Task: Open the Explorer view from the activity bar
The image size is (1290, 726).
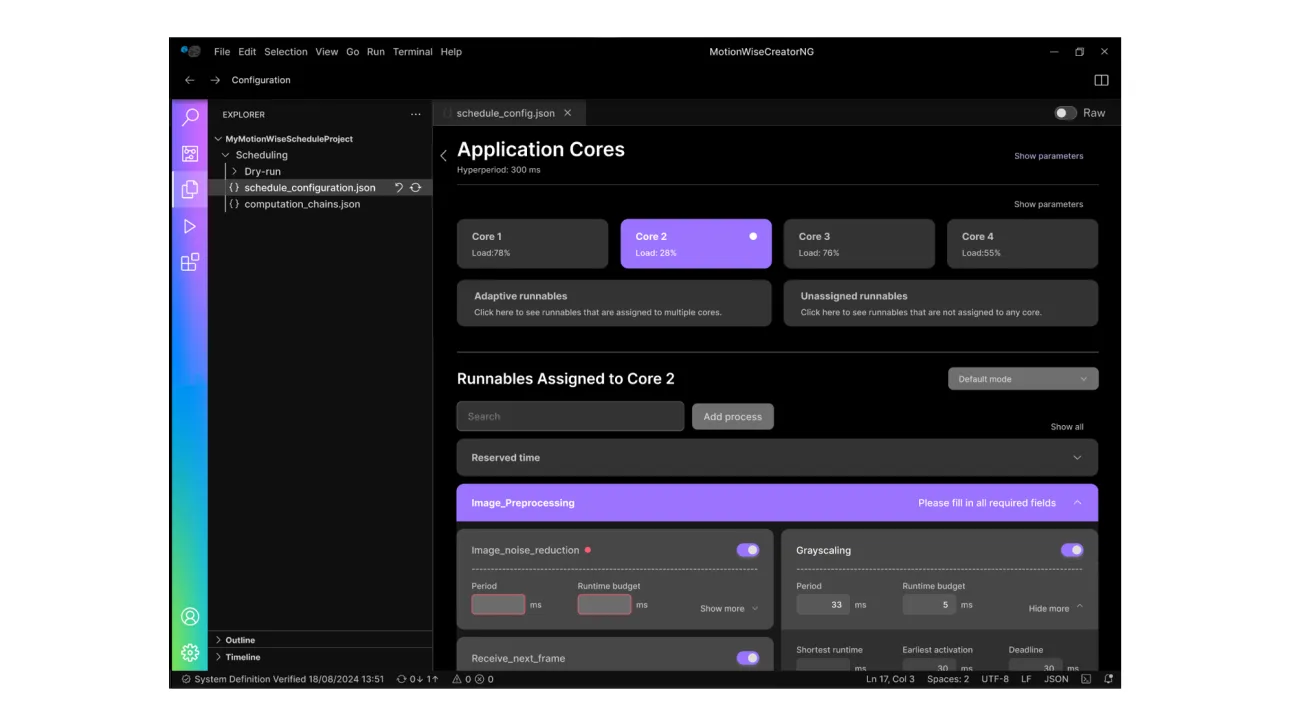Action: coord(190,189)
